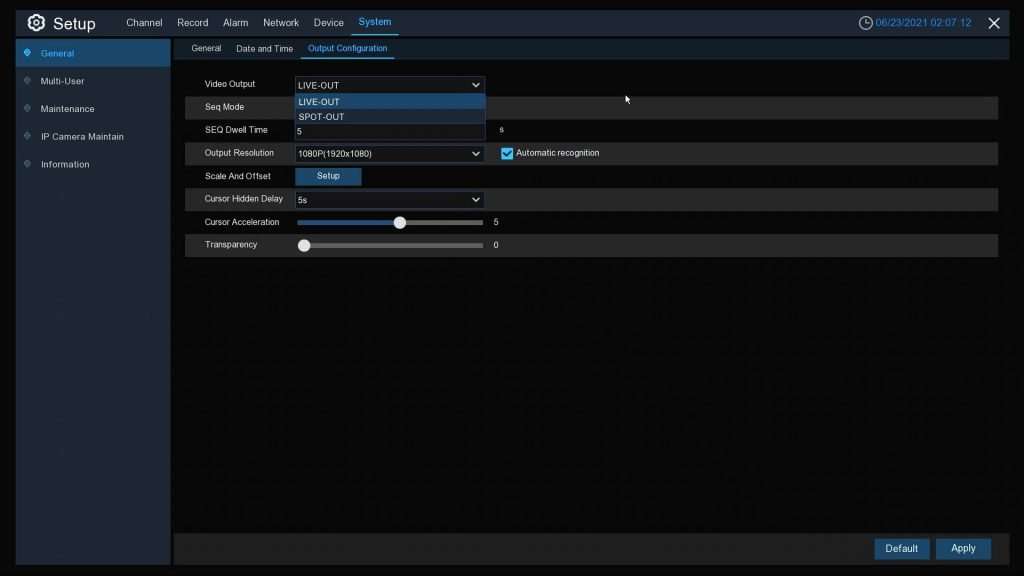Viewport: 1024px width, 576px height.
Task: Click the Setup gear icon
Action: (36, 23)
